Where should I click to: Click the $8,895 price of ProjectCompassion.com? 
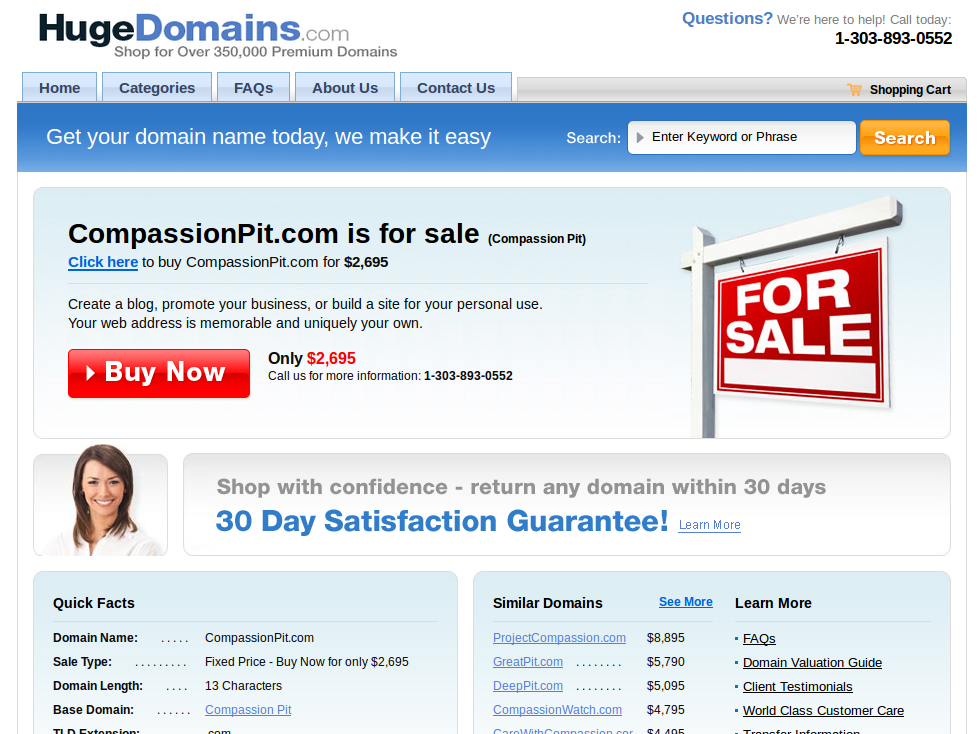tap(666, 638)
